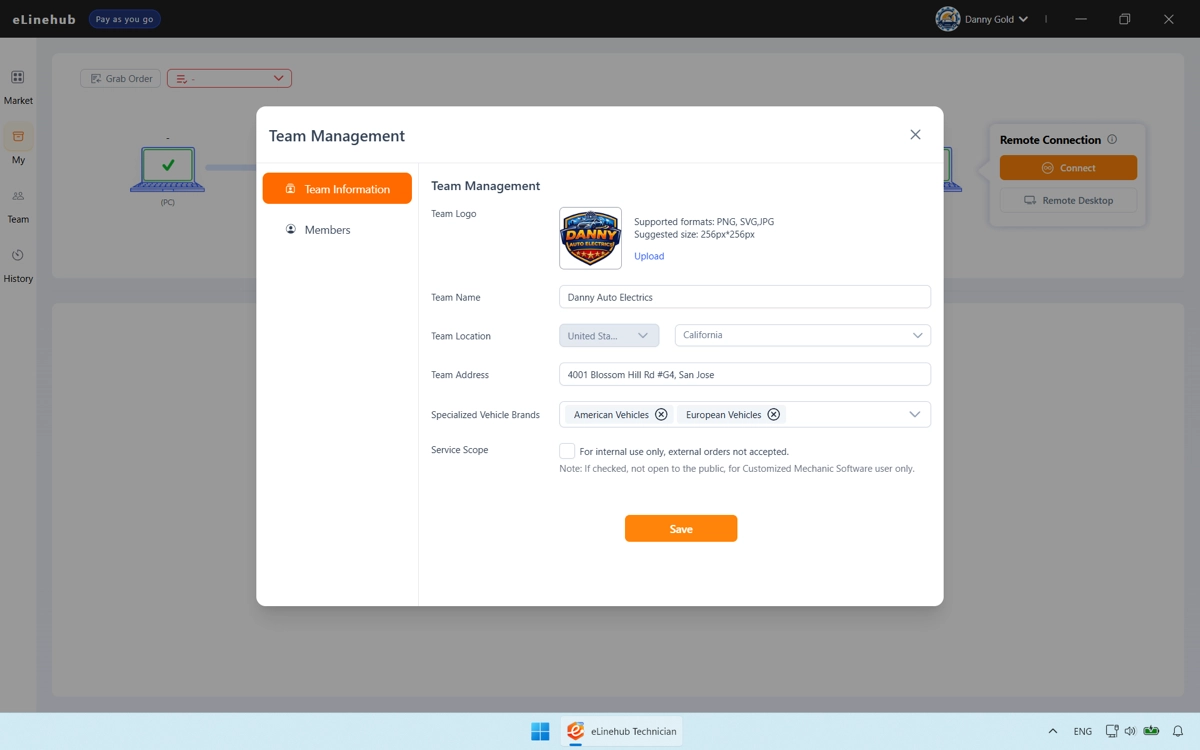Click the Connect button
The image size is (1200, 750).
1068,168
